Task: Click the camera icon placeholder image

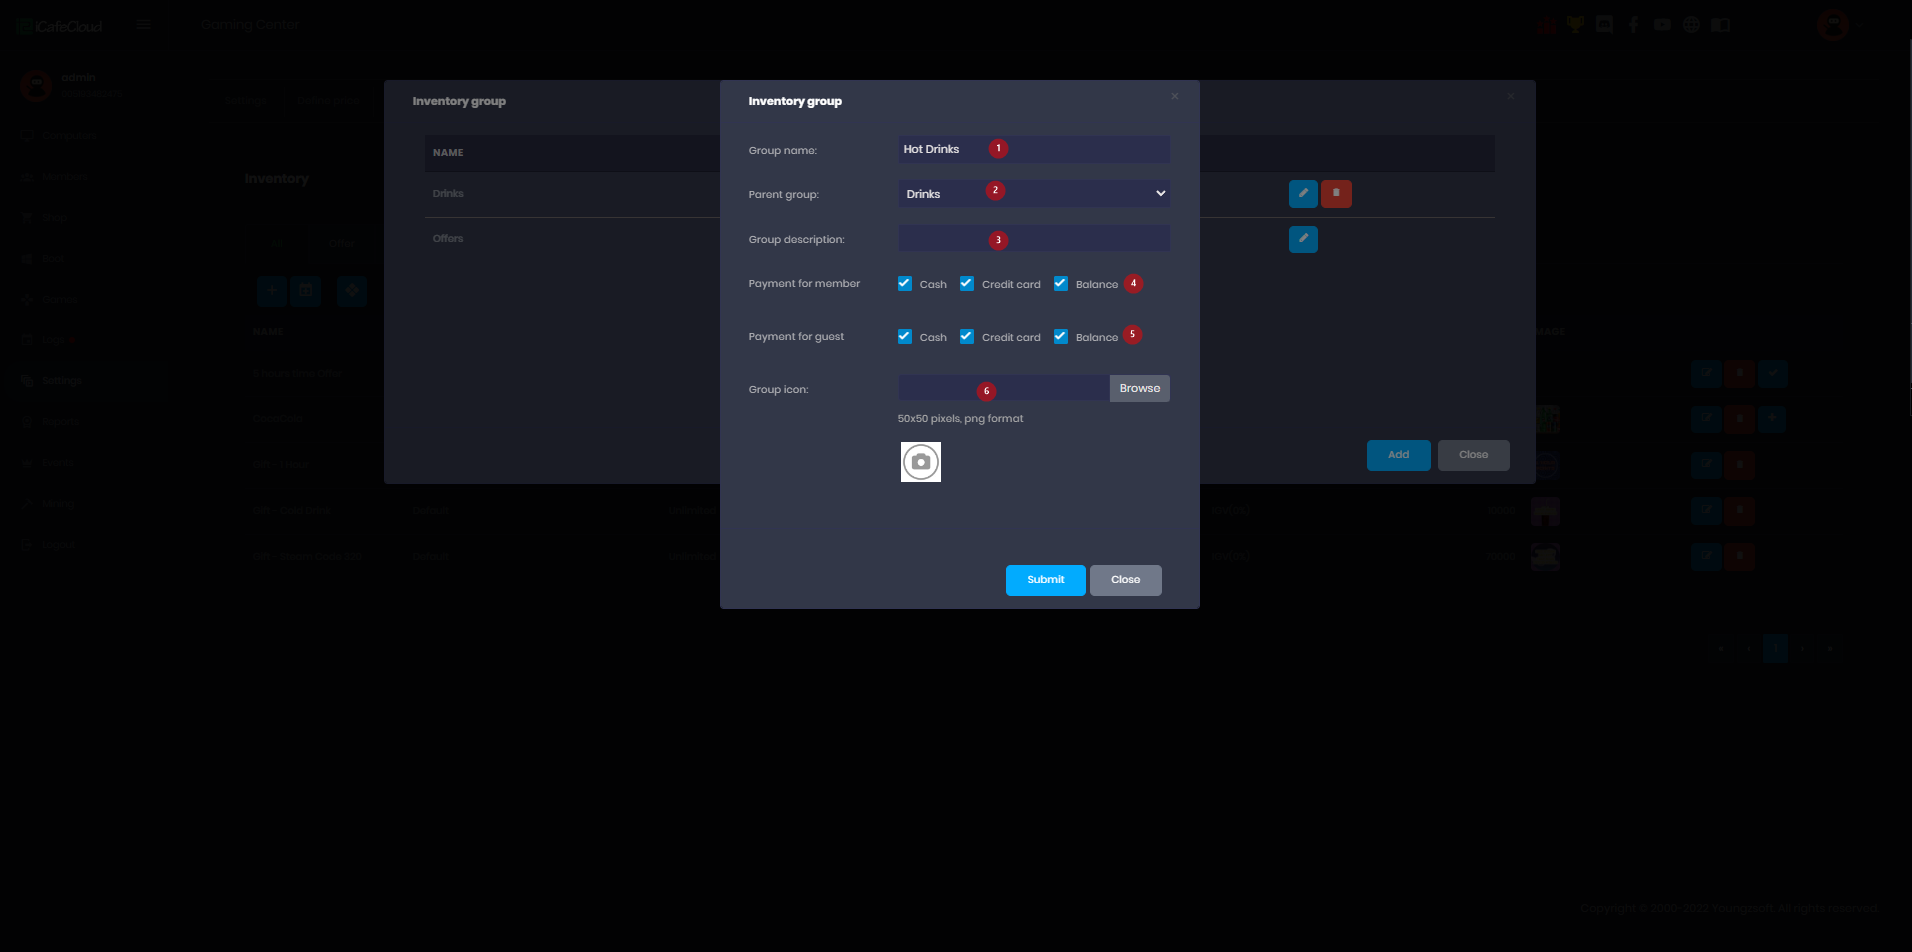Action: [920, 462]
